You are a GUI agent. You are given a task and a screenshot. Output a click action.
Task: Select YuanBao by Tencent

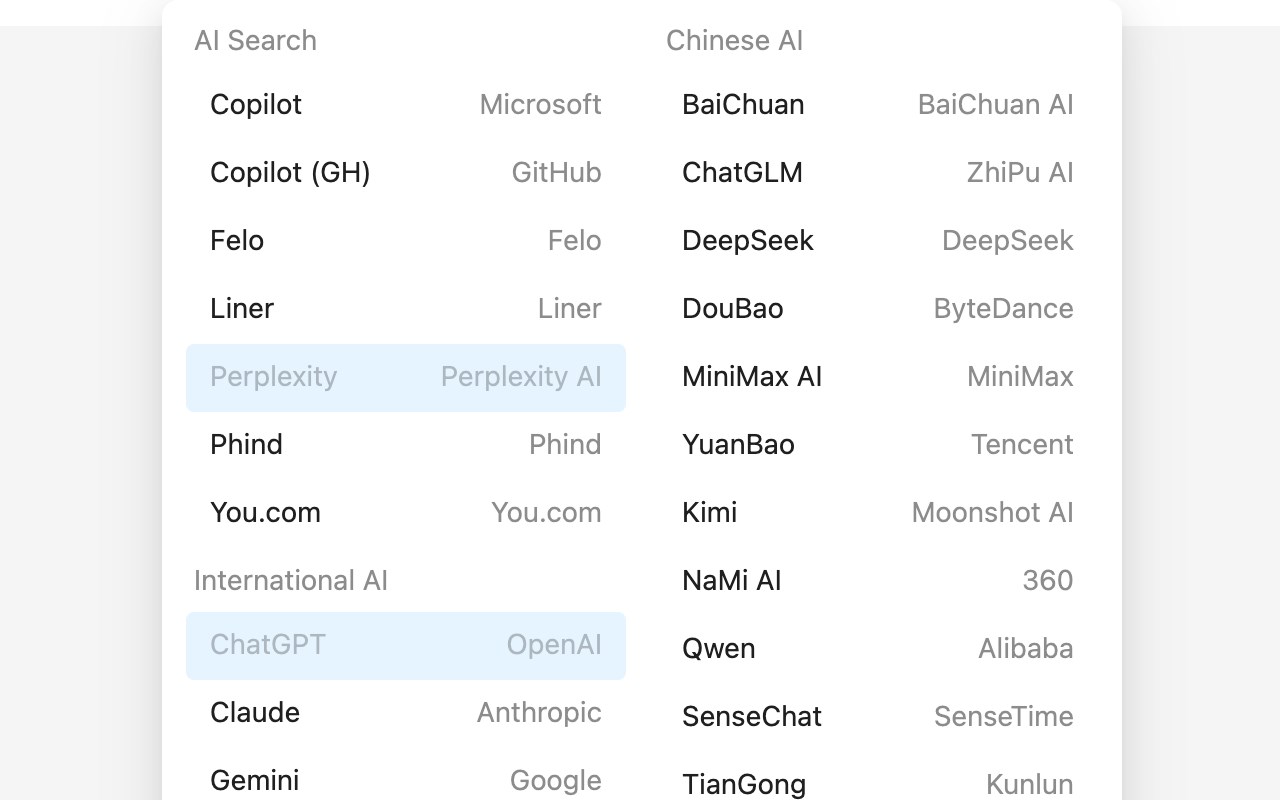(878, 445)
